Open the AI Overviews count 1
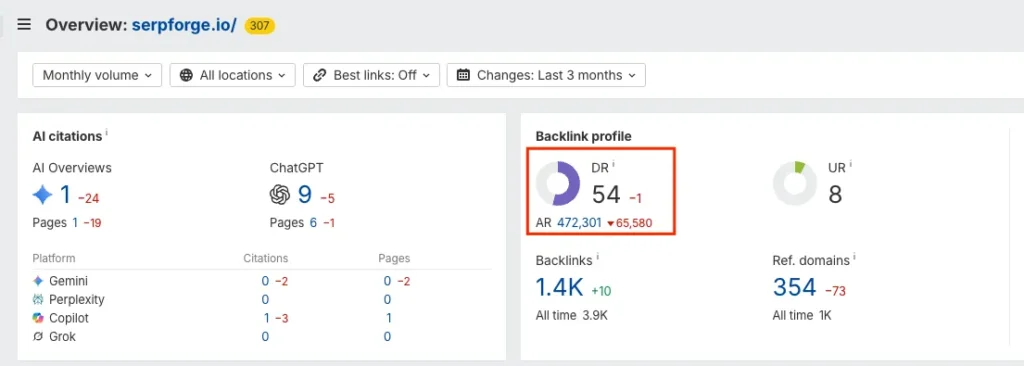The width and height of the screenshot is (1024, 366). (x=65, y=195)
